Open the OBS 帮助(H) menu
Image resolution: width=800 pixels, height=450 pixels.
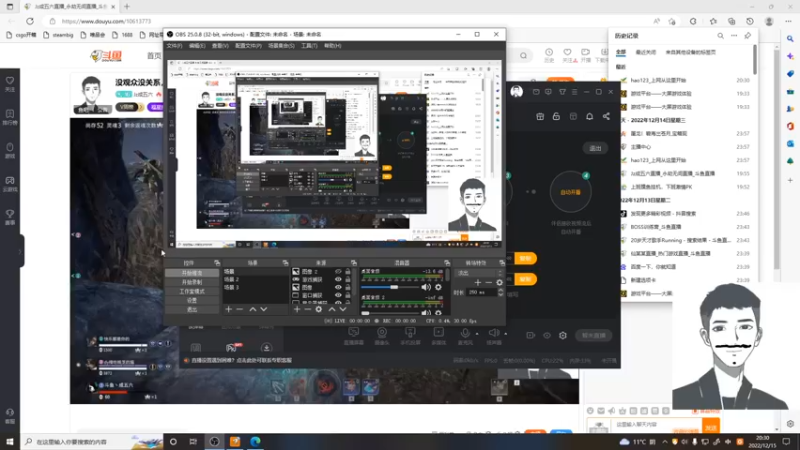pyautogui.click(x=332, y=46)
